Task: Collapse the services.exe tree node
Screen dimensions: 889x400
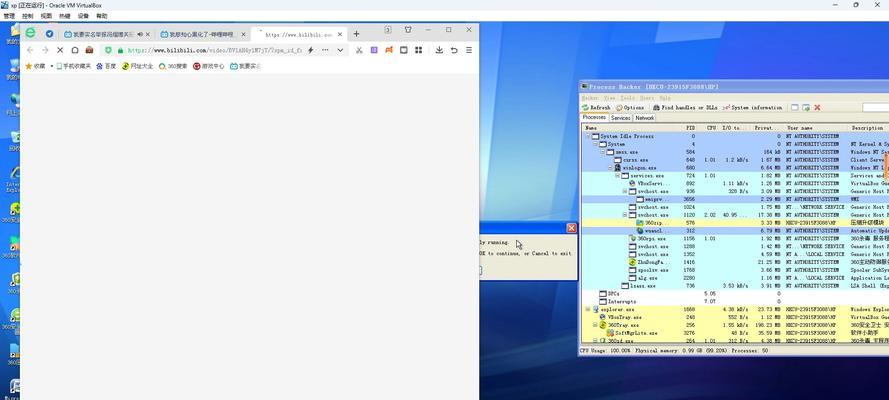Action: pos(619,176)
